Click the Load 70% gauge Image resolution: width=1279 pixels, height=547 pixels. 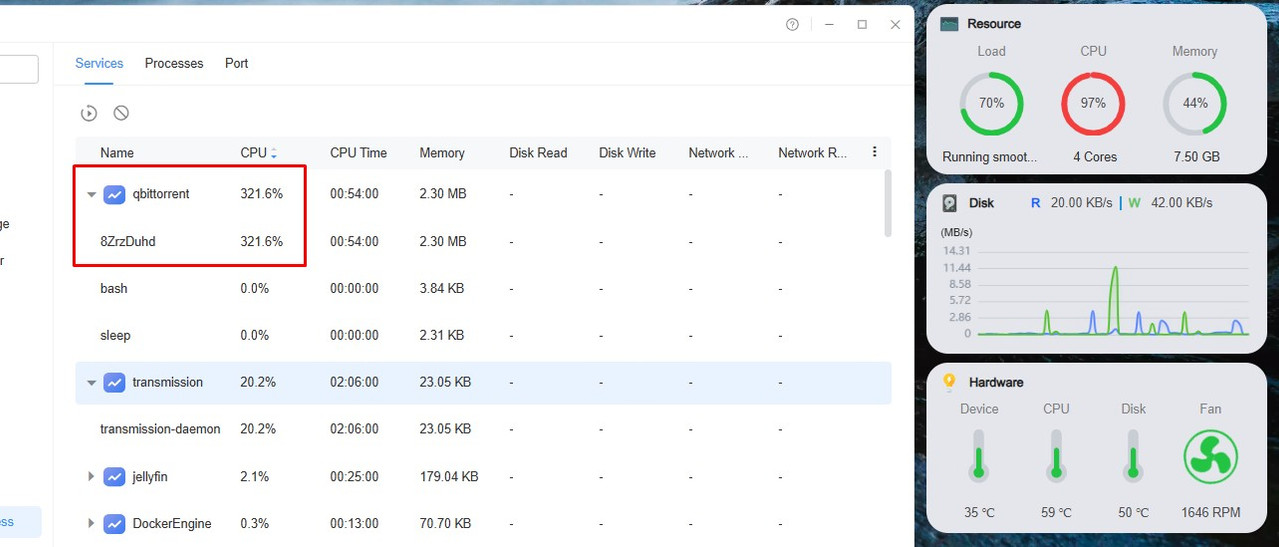991,103
